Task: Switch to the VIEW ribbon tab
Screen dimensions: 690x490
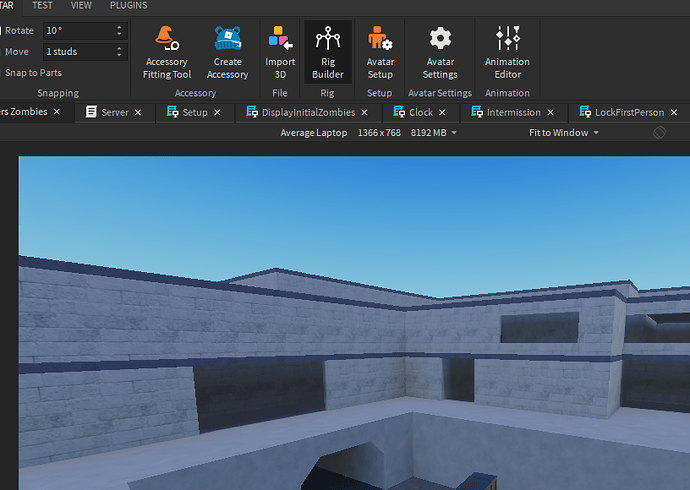Action: coord(81,5)
